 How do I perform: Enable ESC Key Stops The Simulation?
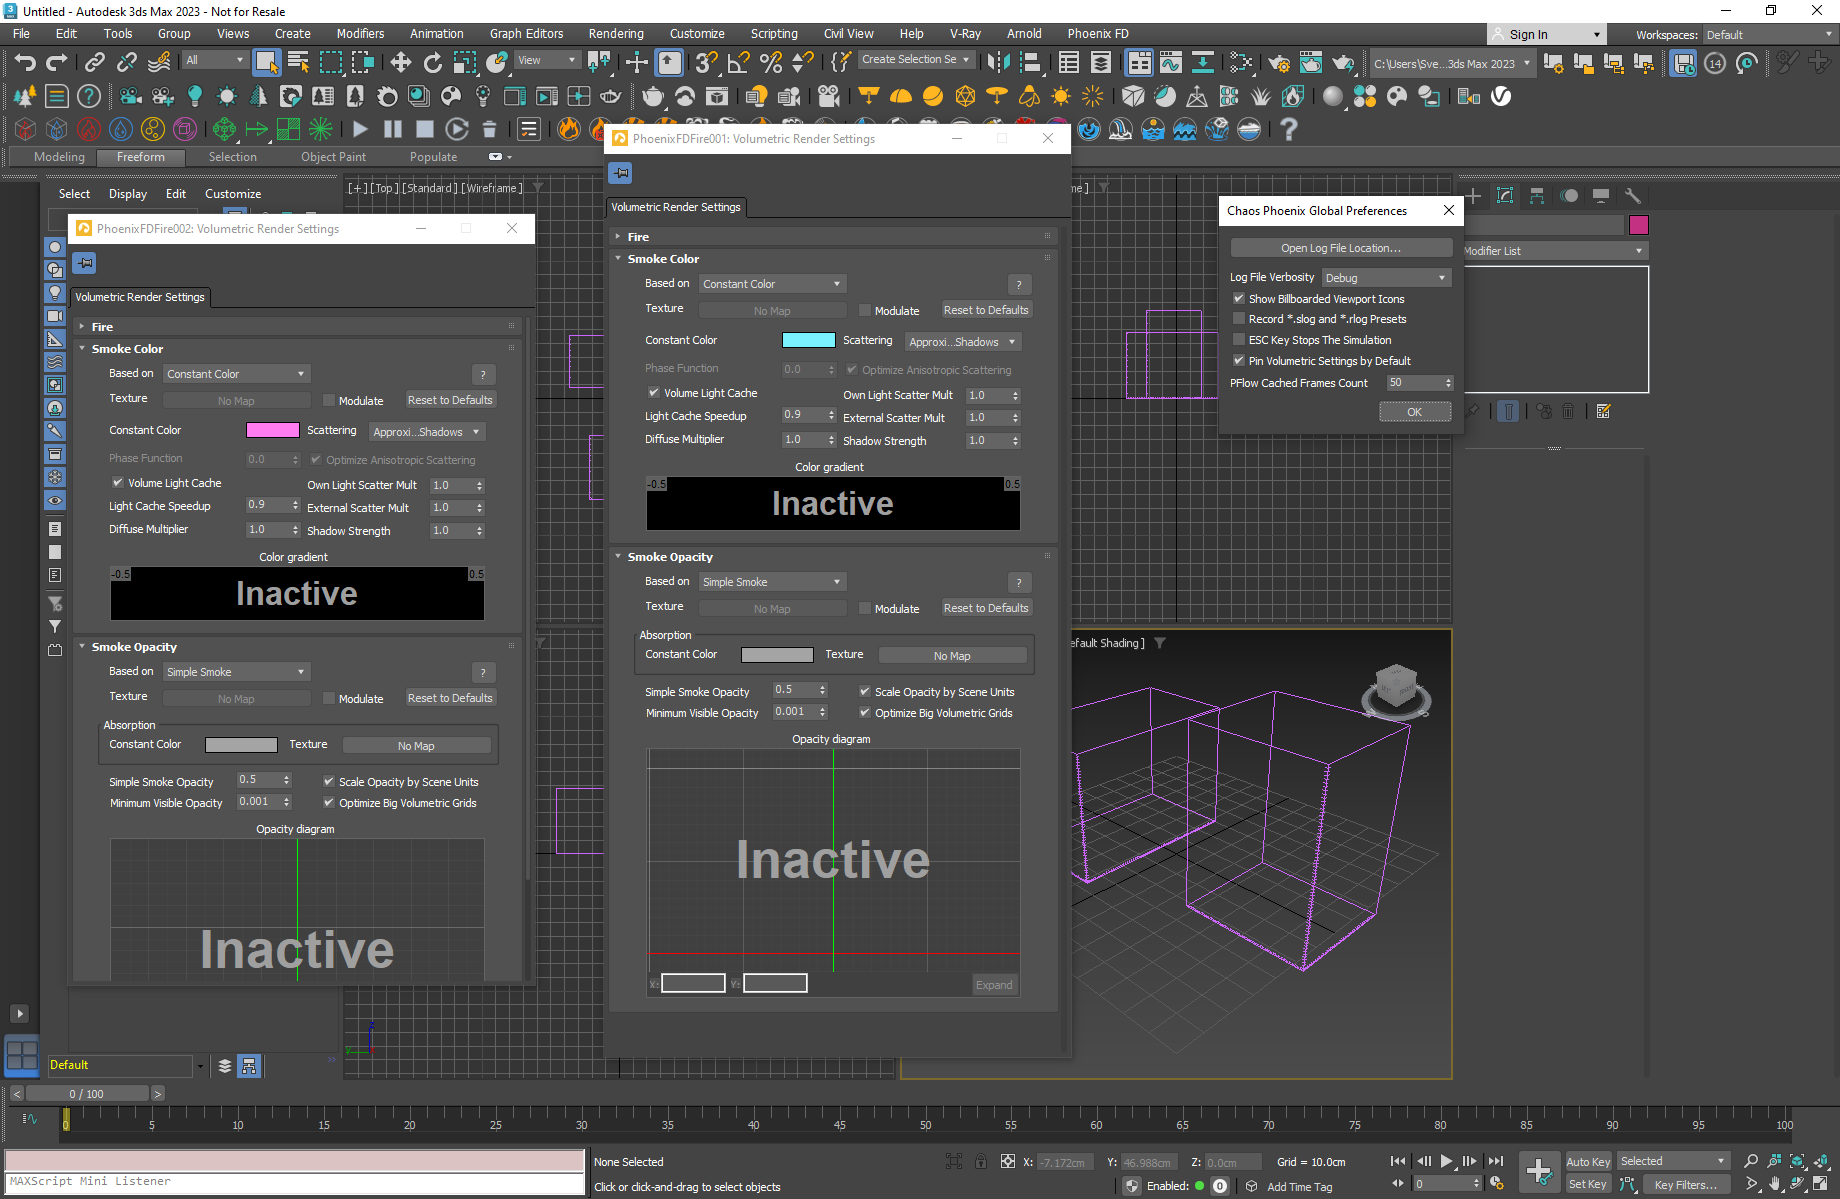click(x=1239, y=340)
